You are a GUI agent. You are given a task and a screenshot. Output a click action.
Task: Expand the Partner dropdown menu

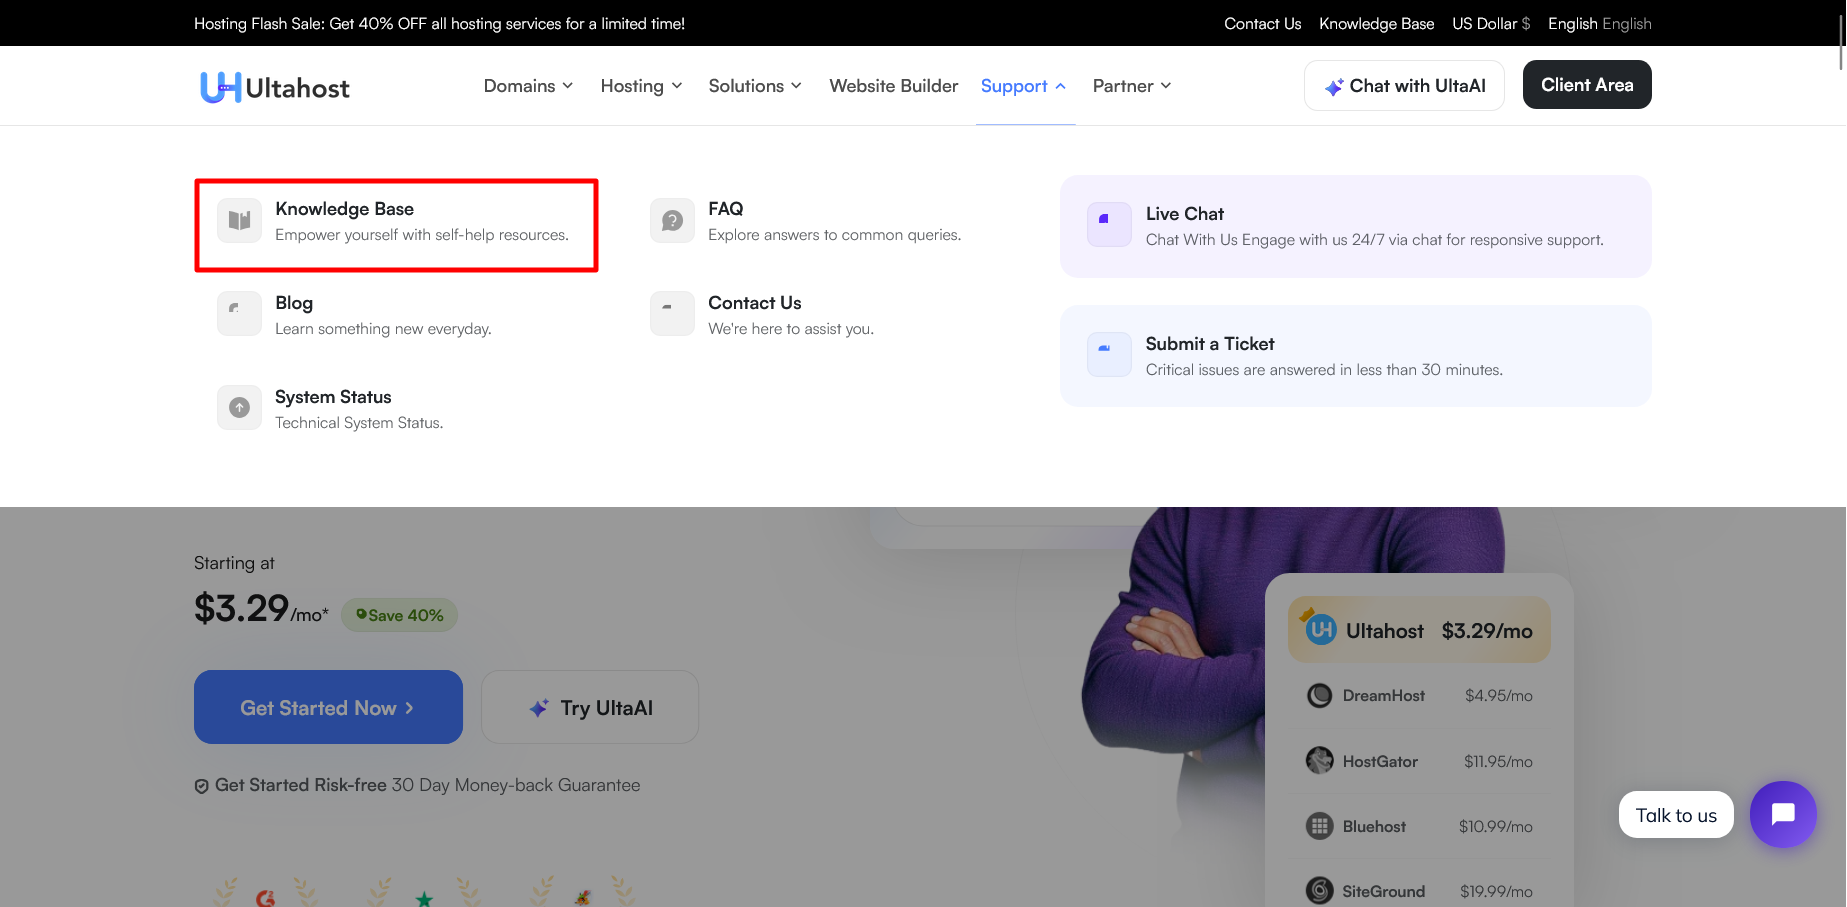click(x=1131, y=86)
